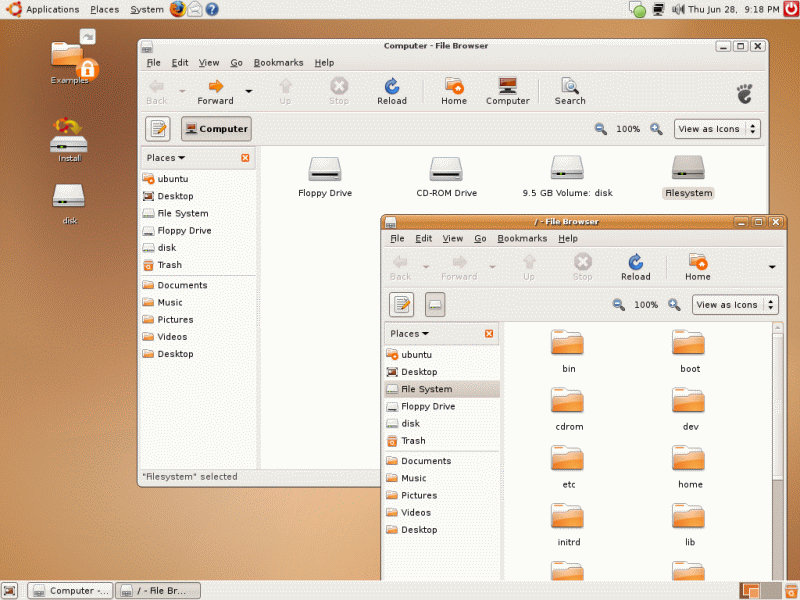
Task: Open the Places sidebar dropdown in Computer window
Action: pos(166,158)
